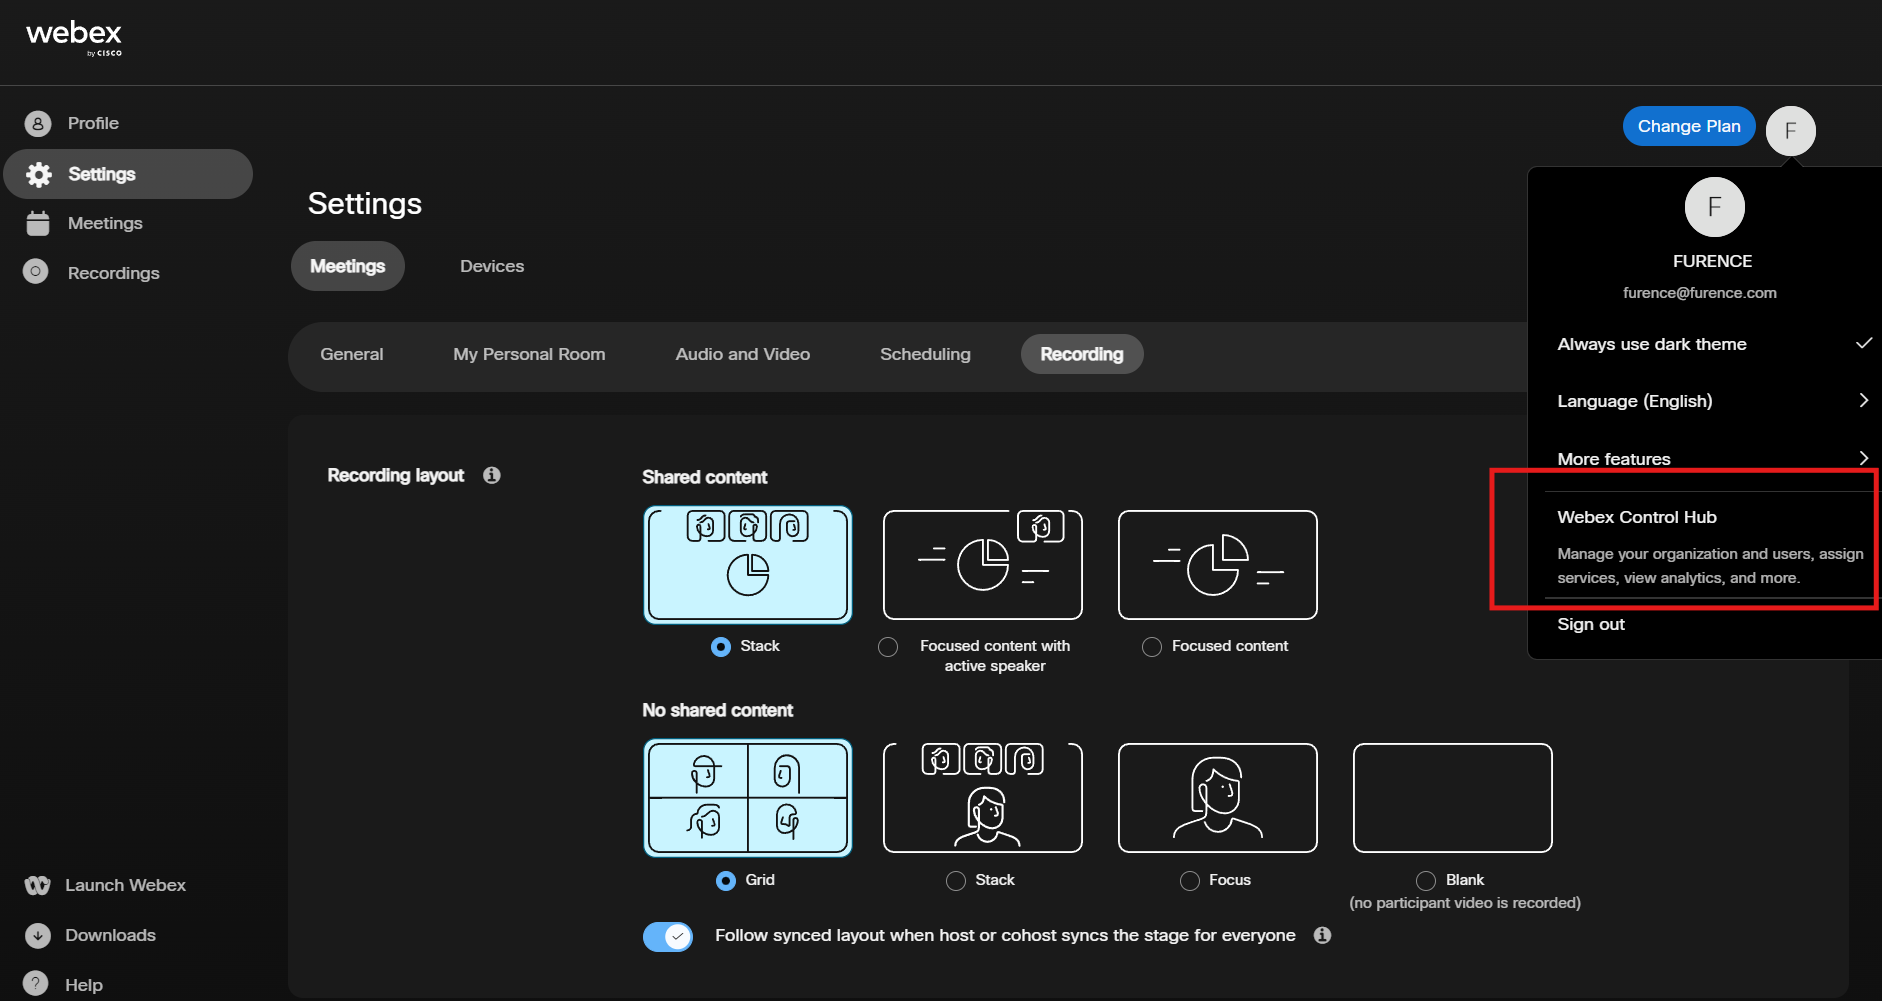The height and width of the screenshot is (1001, 1882).
Task: Open Profile from the sidebar icon
Action: point(37,123)
